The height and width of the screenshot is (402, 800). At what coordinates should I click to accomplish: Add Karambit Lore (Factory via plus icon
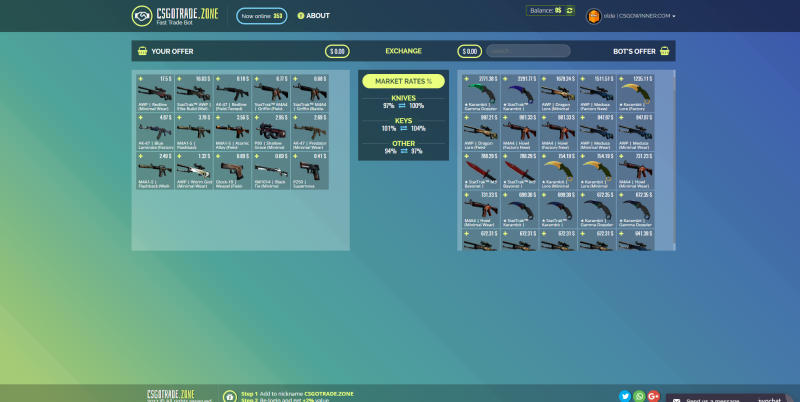coord(621,79)
